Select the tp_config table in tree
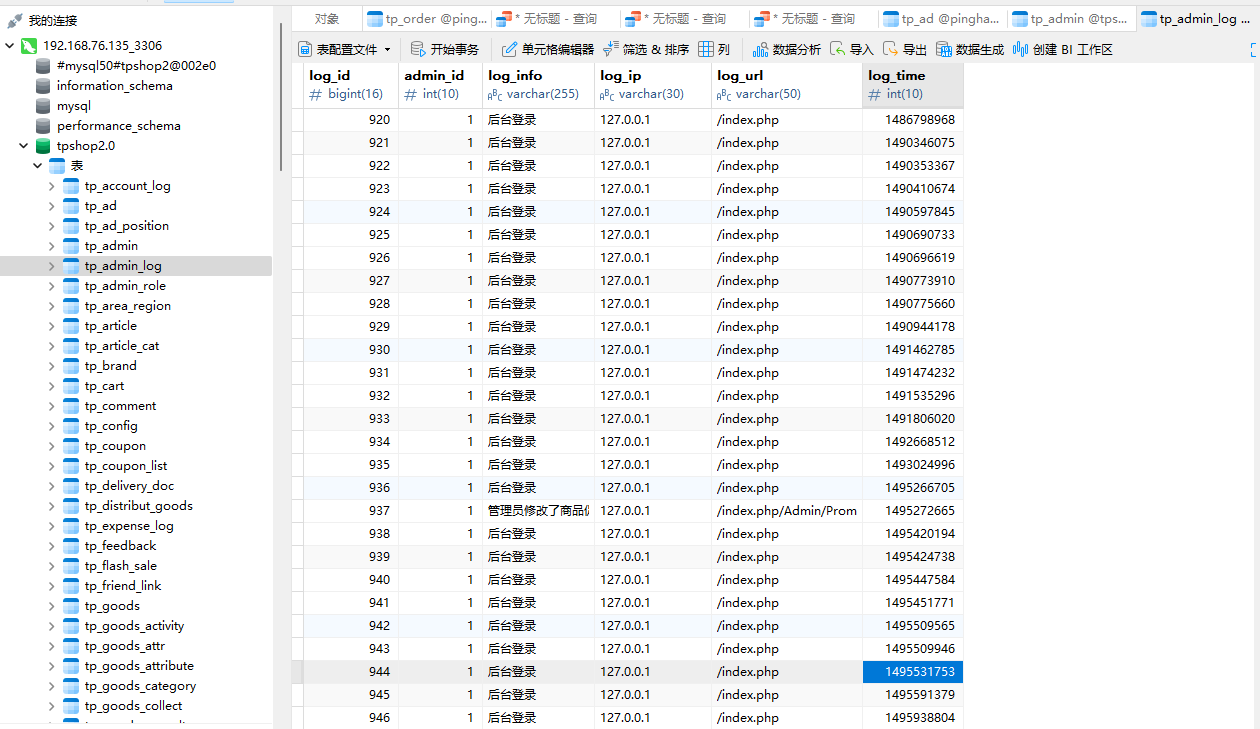 [x=111, y=426]
